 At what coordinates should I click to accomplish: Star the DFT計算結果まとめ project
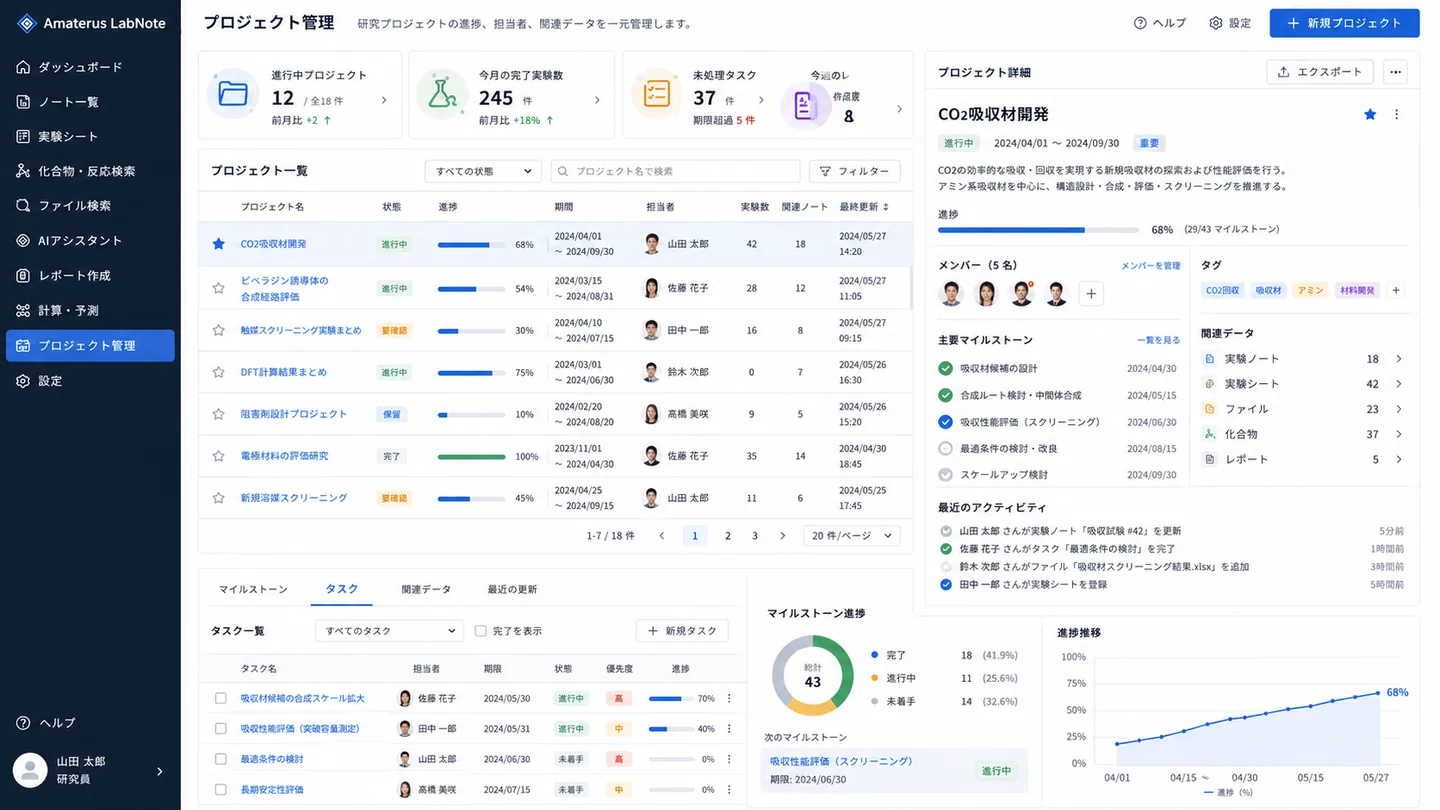(x=218, y=372)
